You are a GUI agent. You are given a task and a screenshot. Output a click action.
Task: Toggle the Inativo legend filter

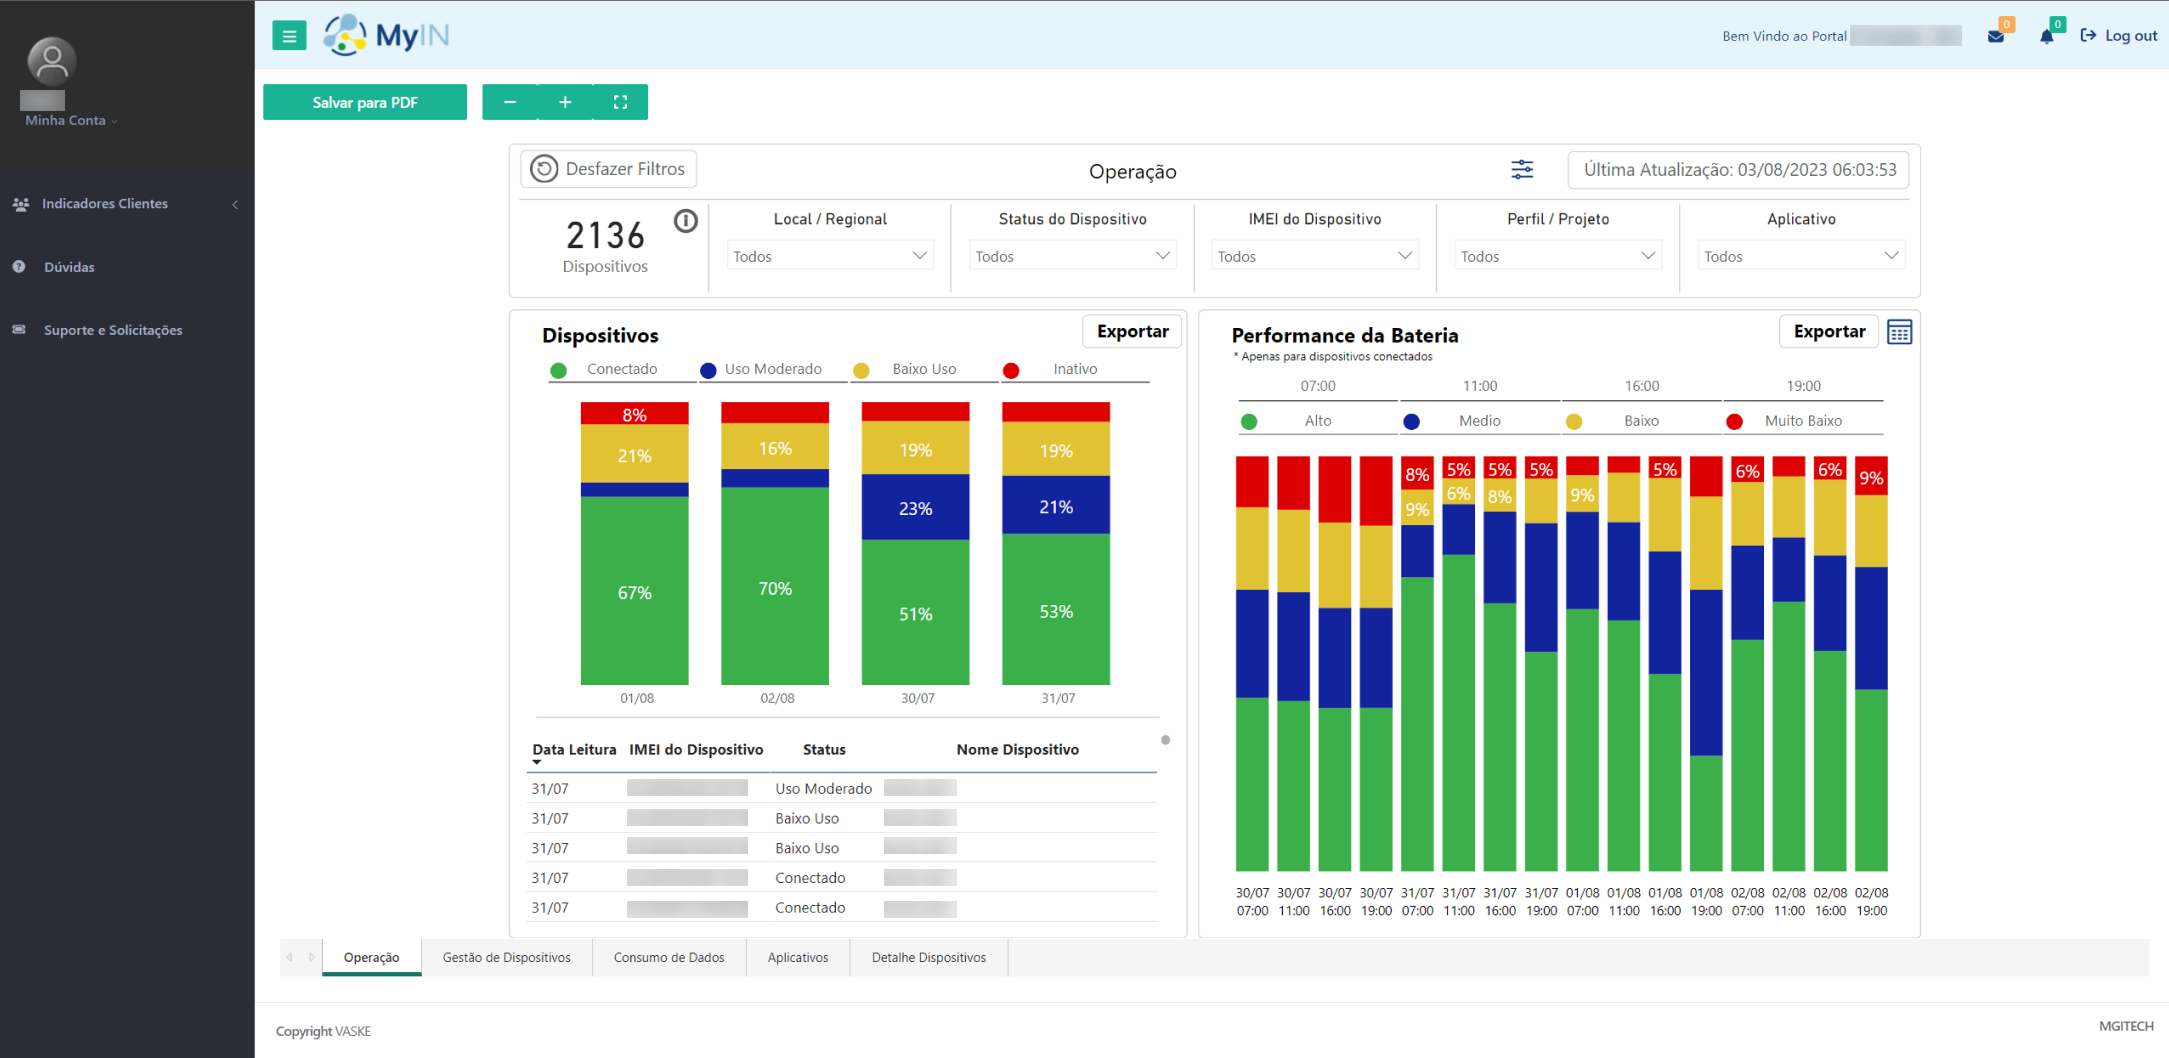pos(1074,370)
